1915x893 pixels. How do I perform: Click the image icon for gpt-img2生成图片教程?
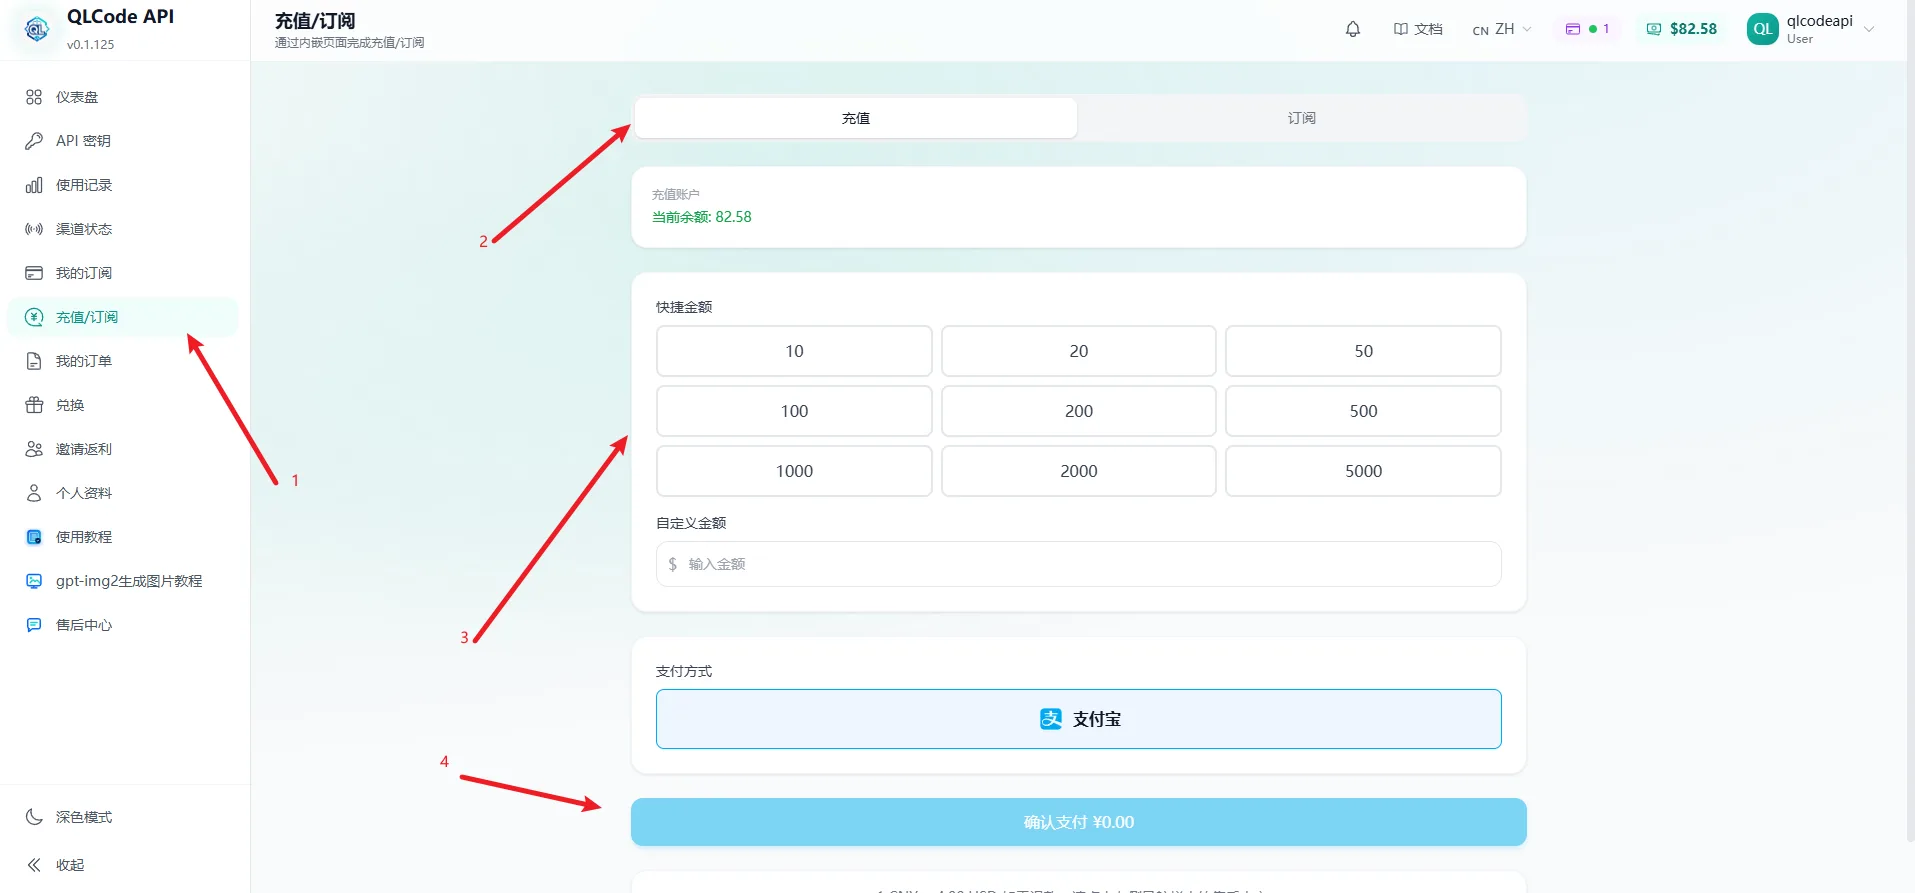pos(34,581)
